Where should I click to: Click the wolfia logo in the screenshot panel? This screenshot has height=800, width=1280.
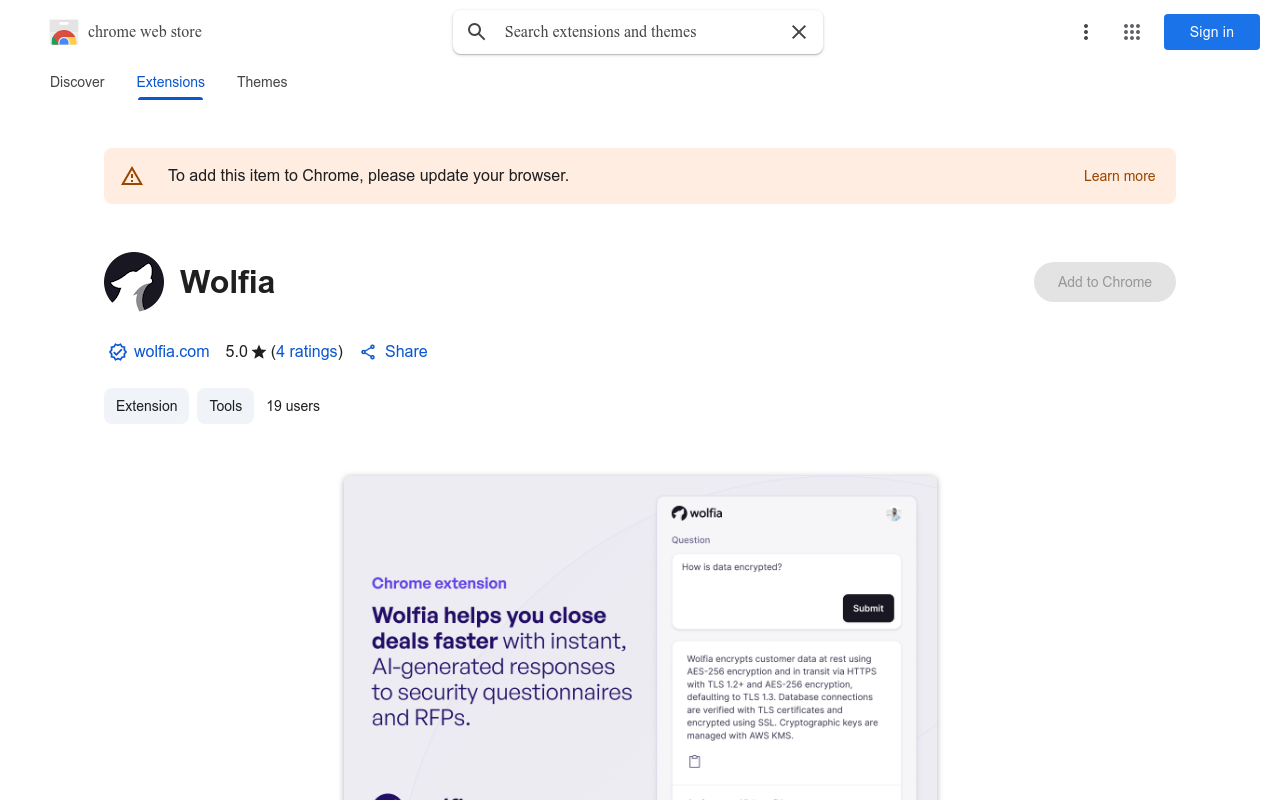point(697,513)
